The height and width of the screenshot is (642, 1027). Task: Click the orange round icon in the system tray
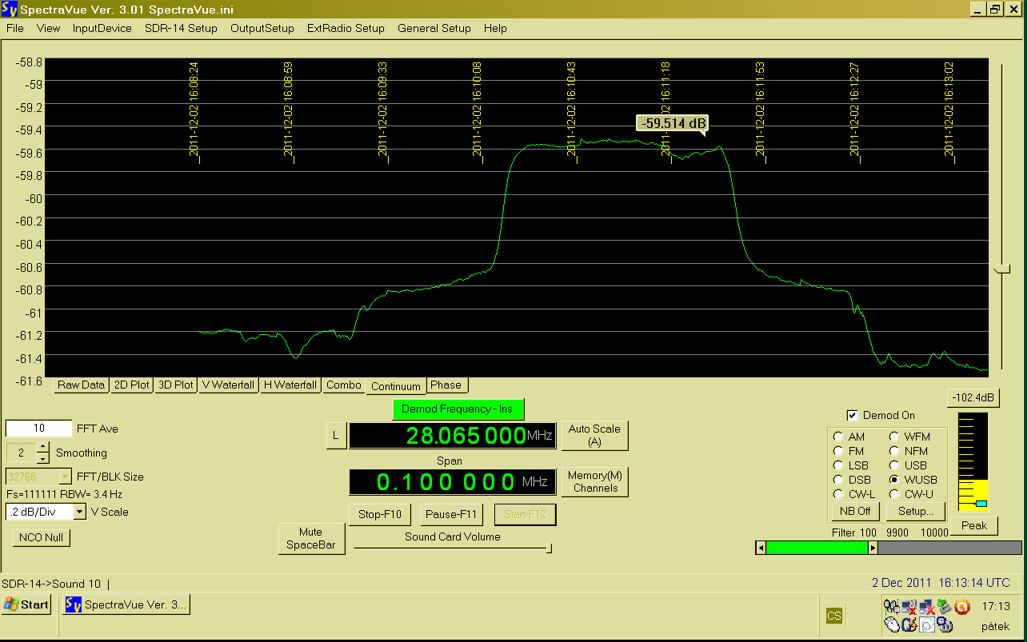(x=962, y=607)
